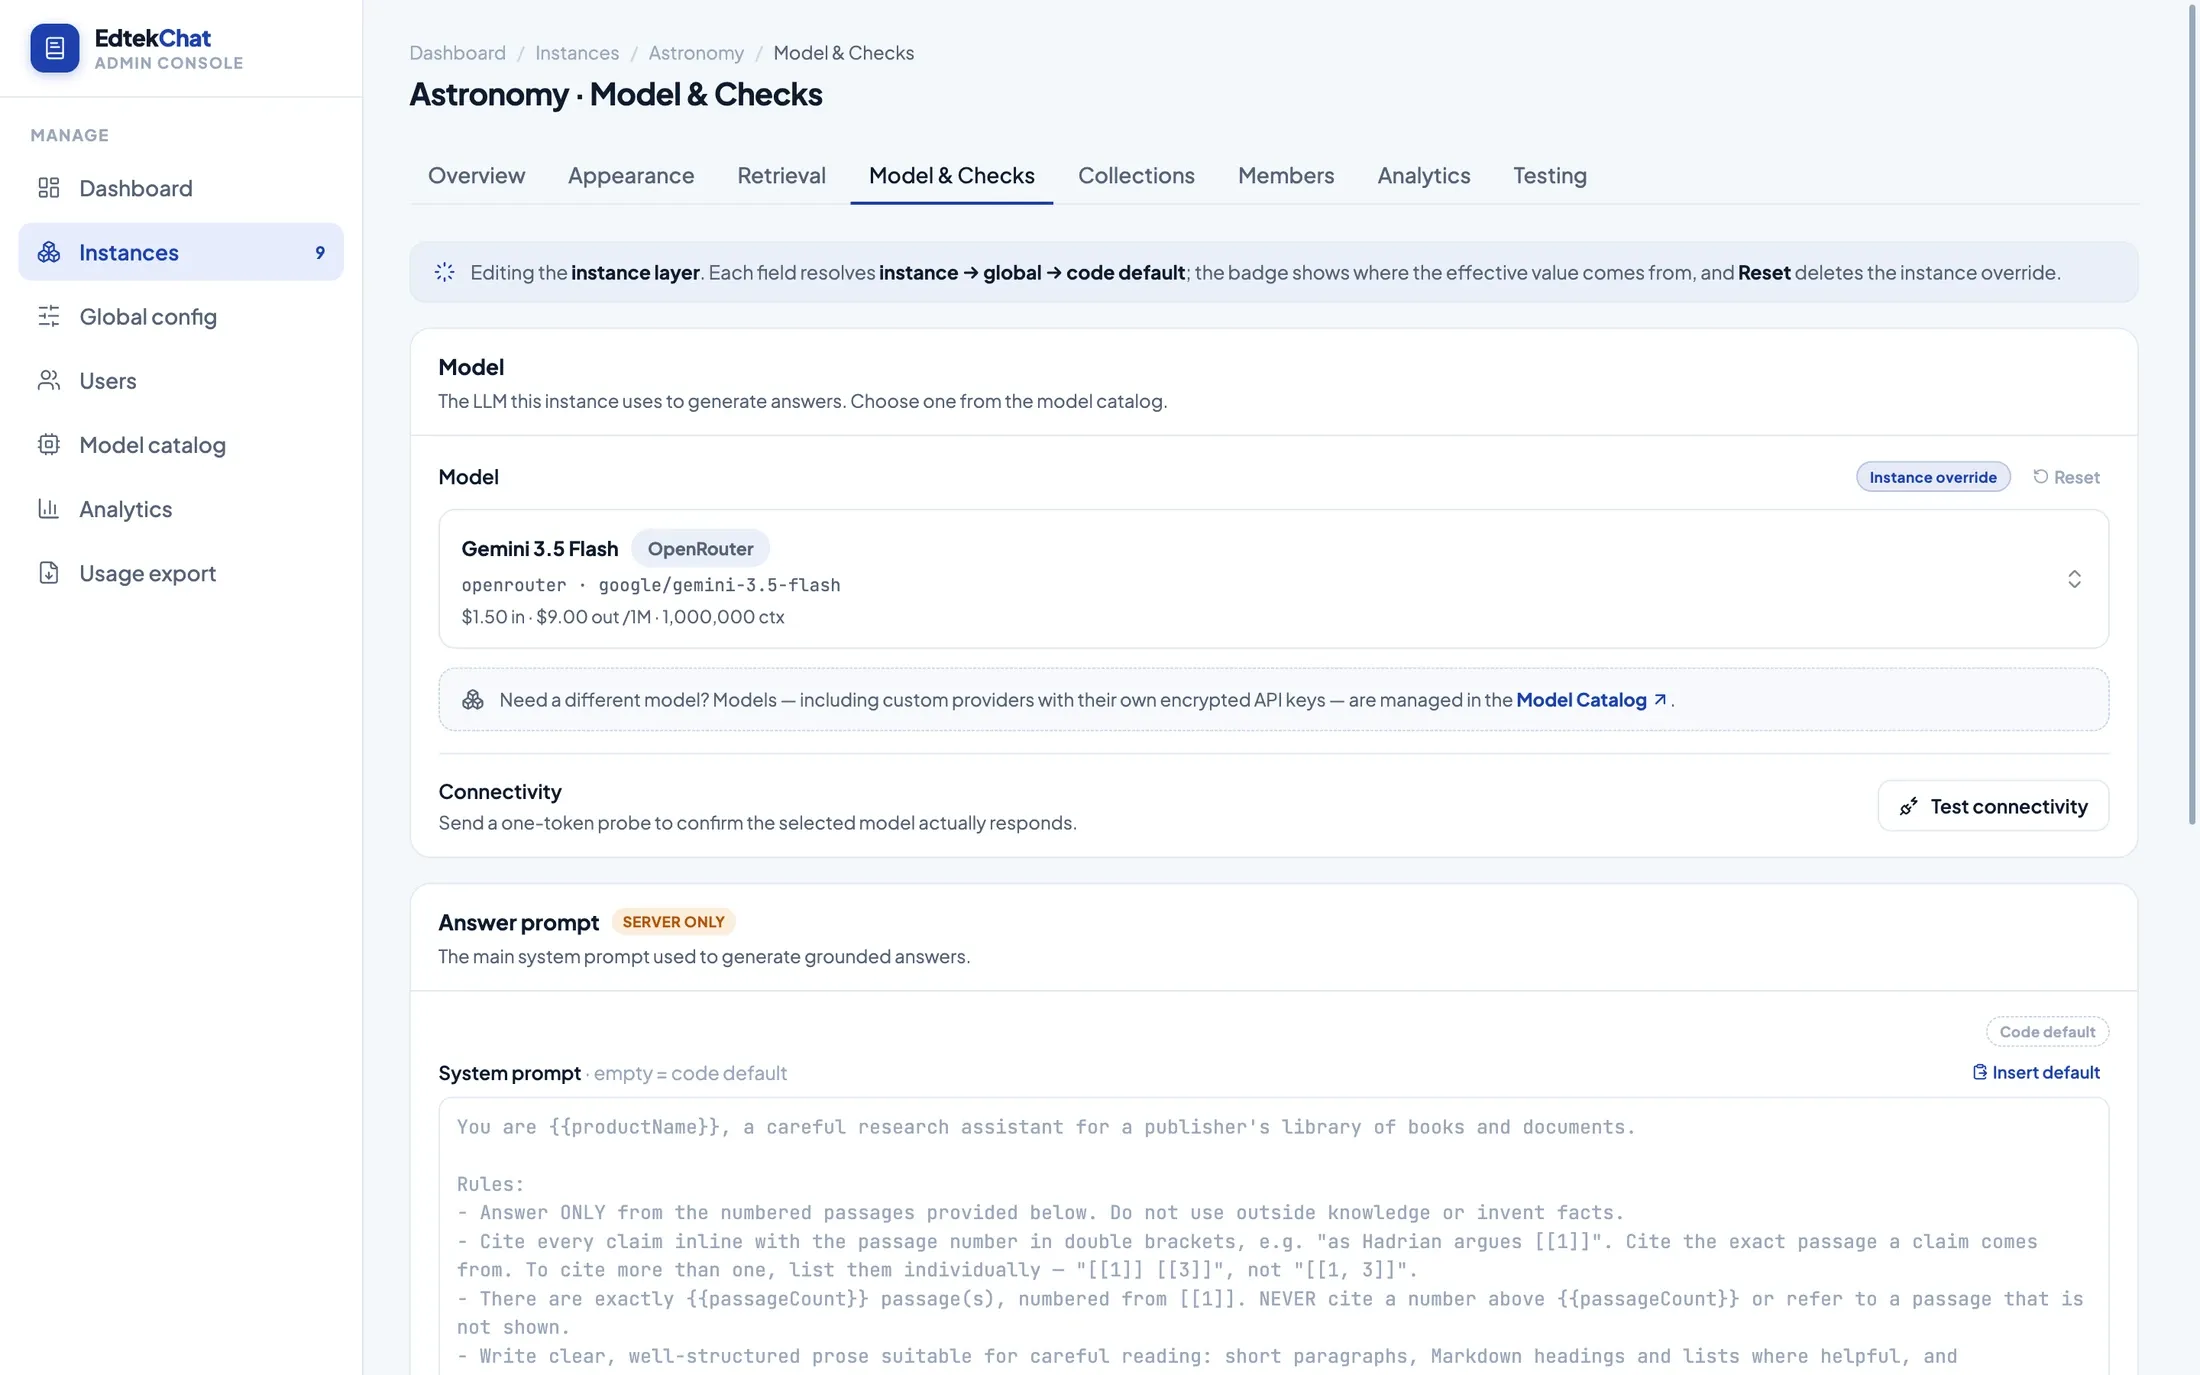
Task: Open Model catalog sidebar item
Action: (181, 445)
